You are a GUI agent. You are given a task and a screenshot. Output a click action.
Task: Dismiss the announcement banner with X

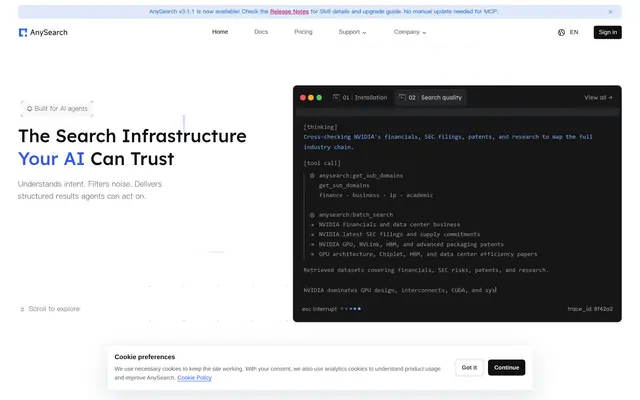coord(610,12)
